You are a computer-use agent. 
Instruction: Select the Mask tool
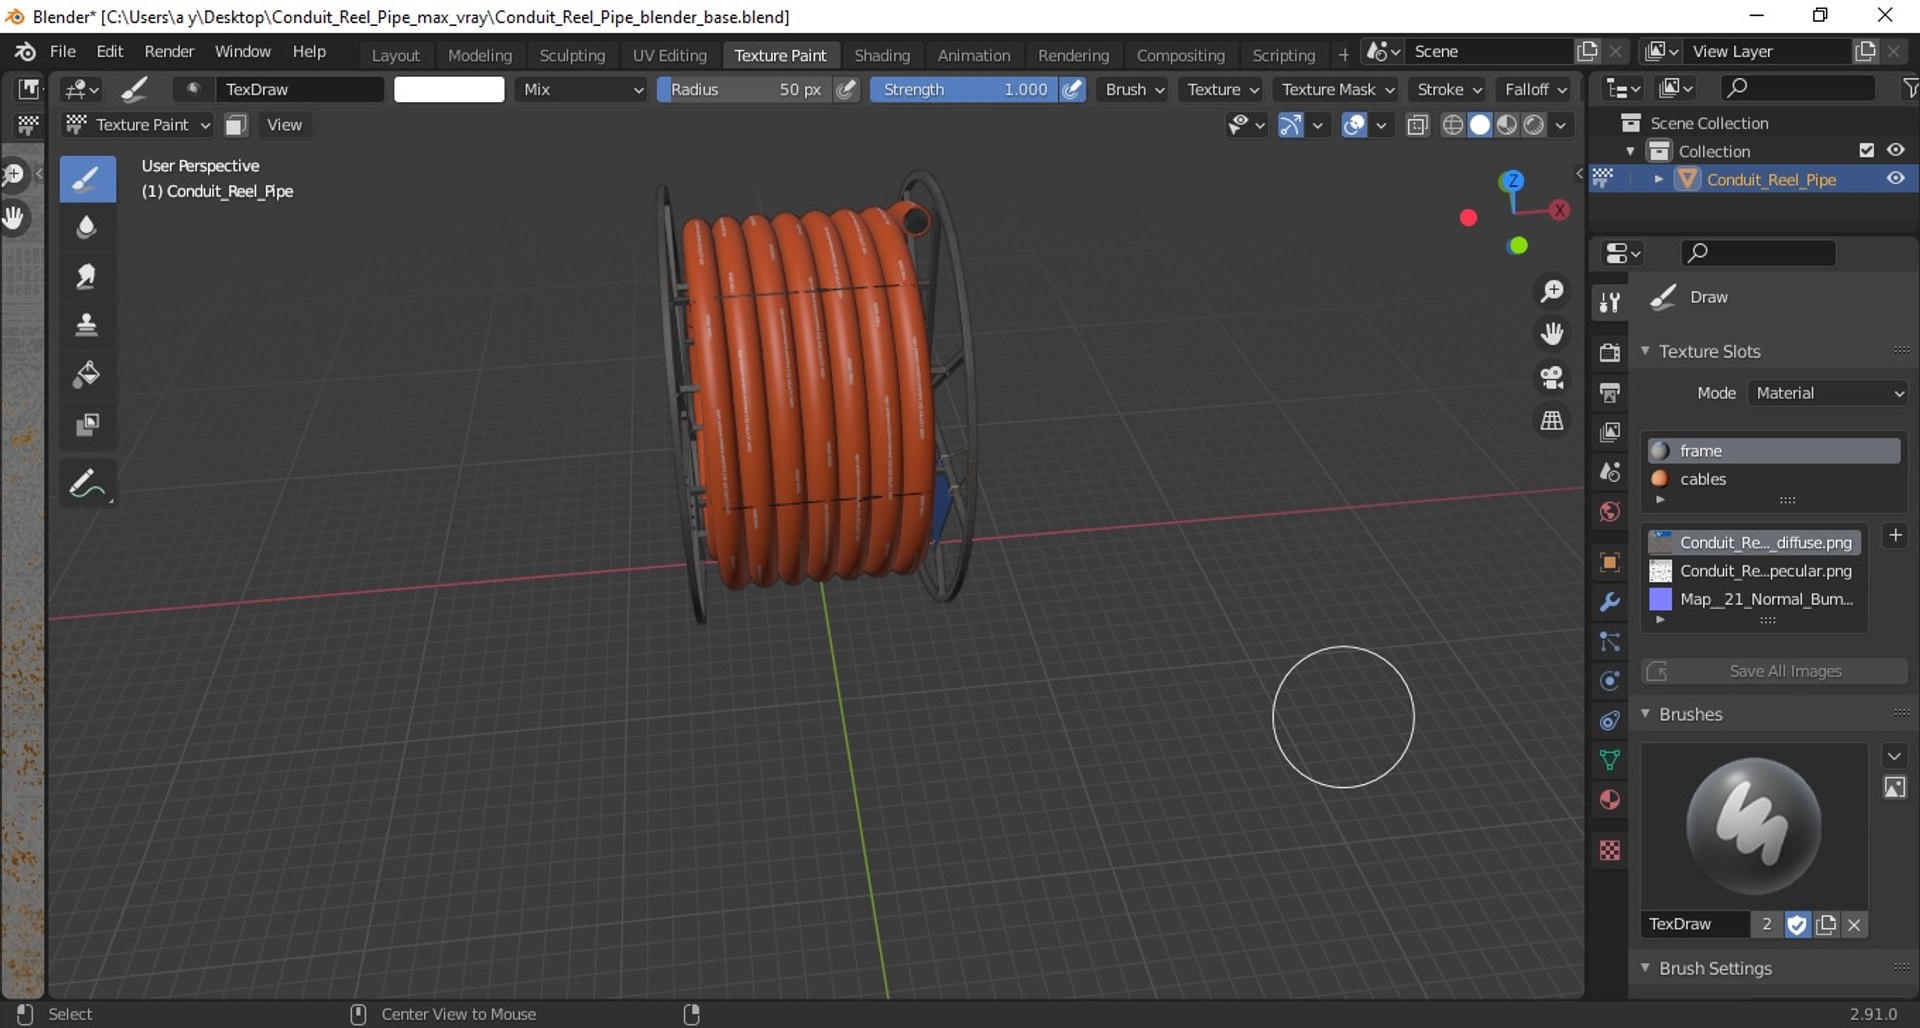(x=87, y=425)
